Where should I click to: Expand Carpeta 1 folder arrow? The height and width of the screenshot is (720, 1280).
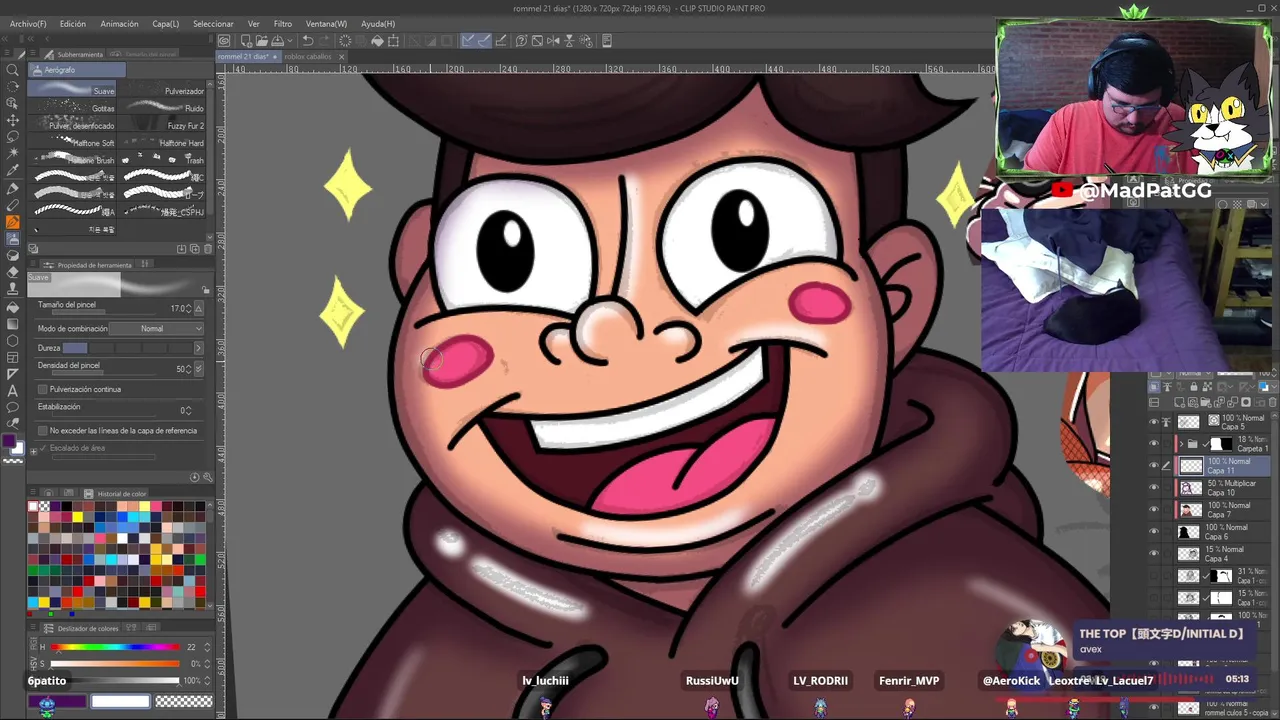coord(1181,444)
